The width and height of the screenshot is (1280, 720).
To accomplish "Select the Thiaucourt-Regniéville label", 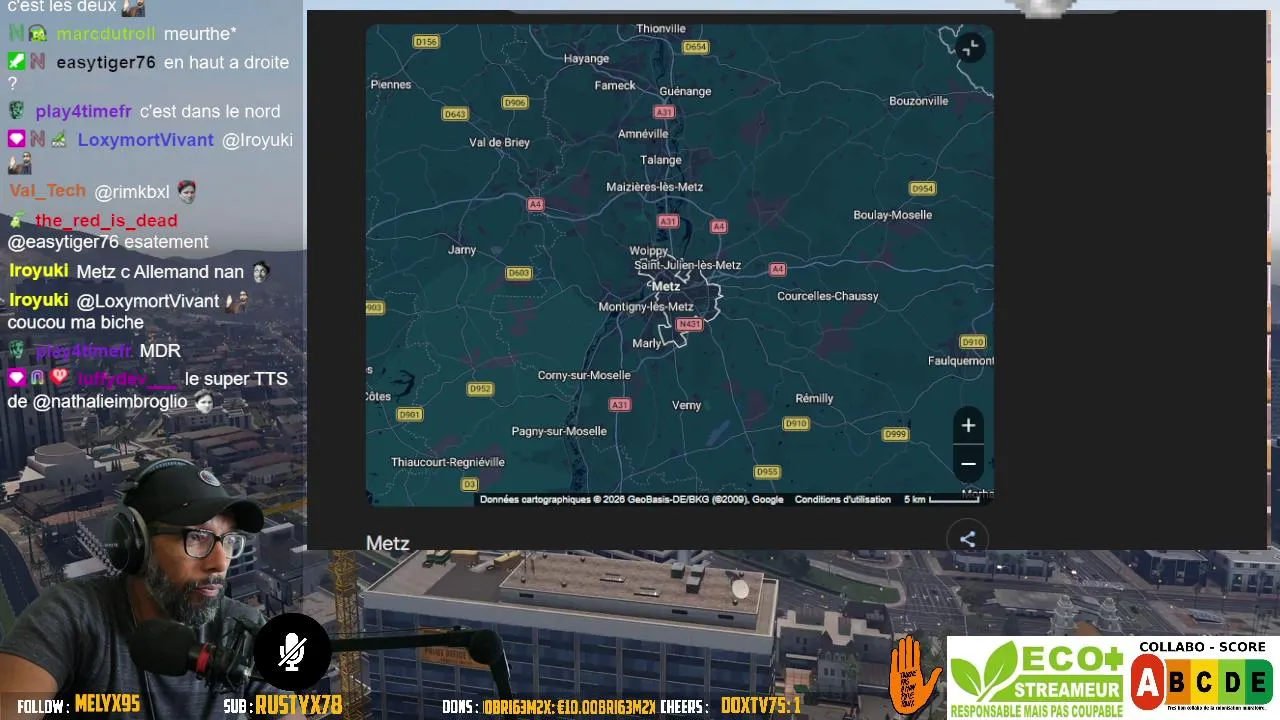I will click(x=448, y=462).
